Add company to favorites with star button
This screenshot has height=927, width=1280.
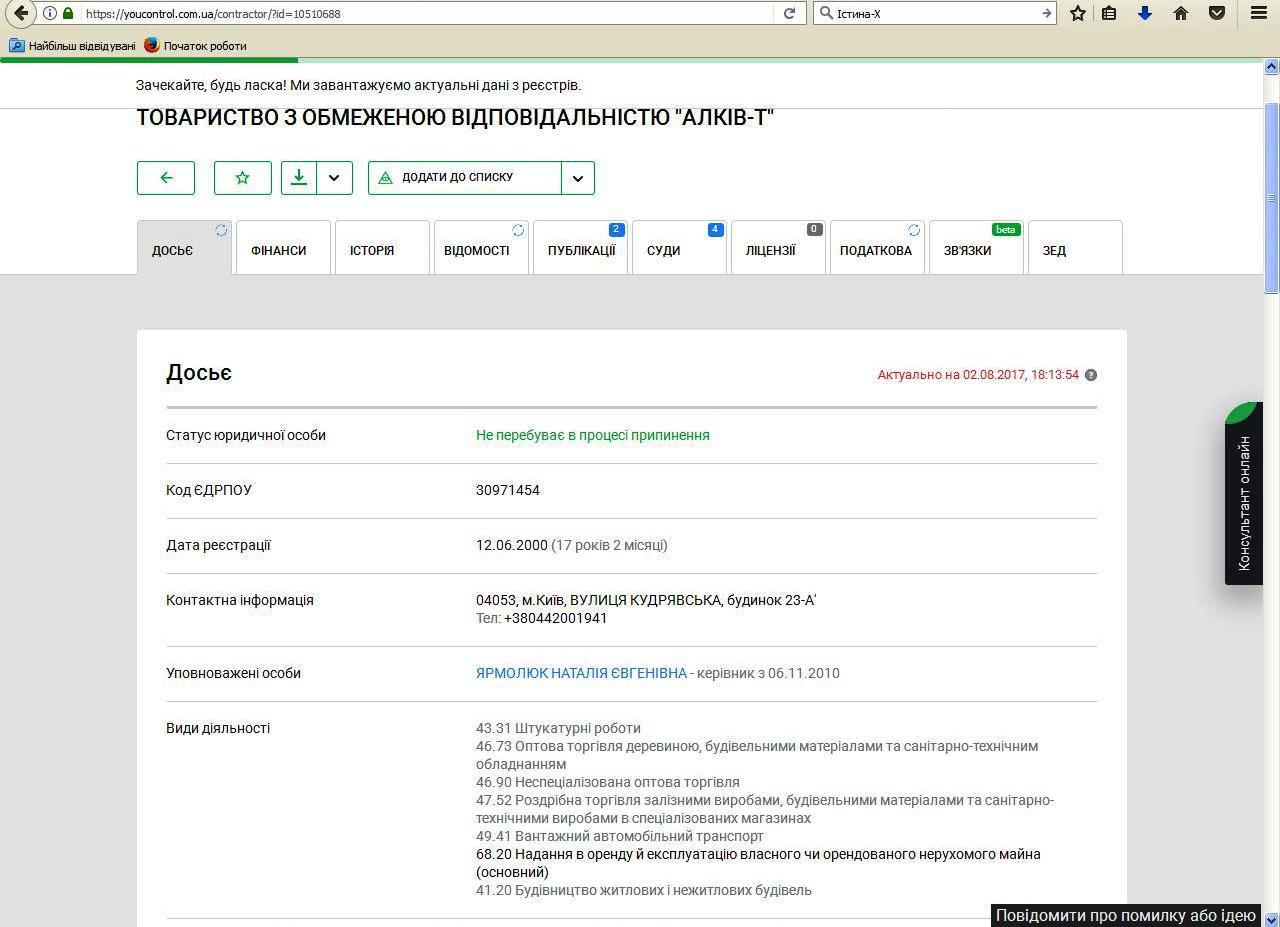tap(243, 178)
